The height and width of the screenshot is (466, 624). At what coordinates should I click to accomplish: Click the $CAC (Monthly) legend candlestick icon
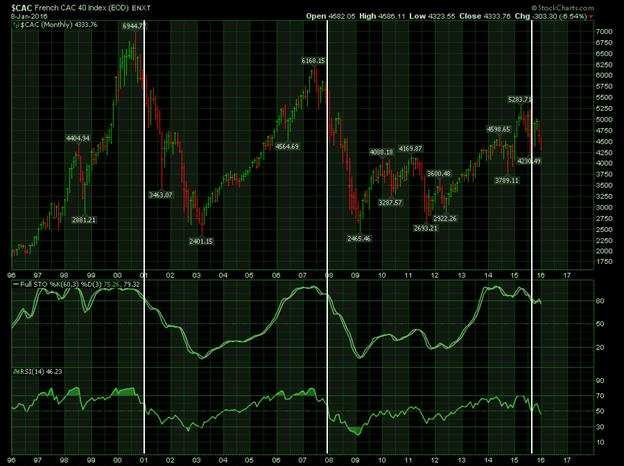13,28
